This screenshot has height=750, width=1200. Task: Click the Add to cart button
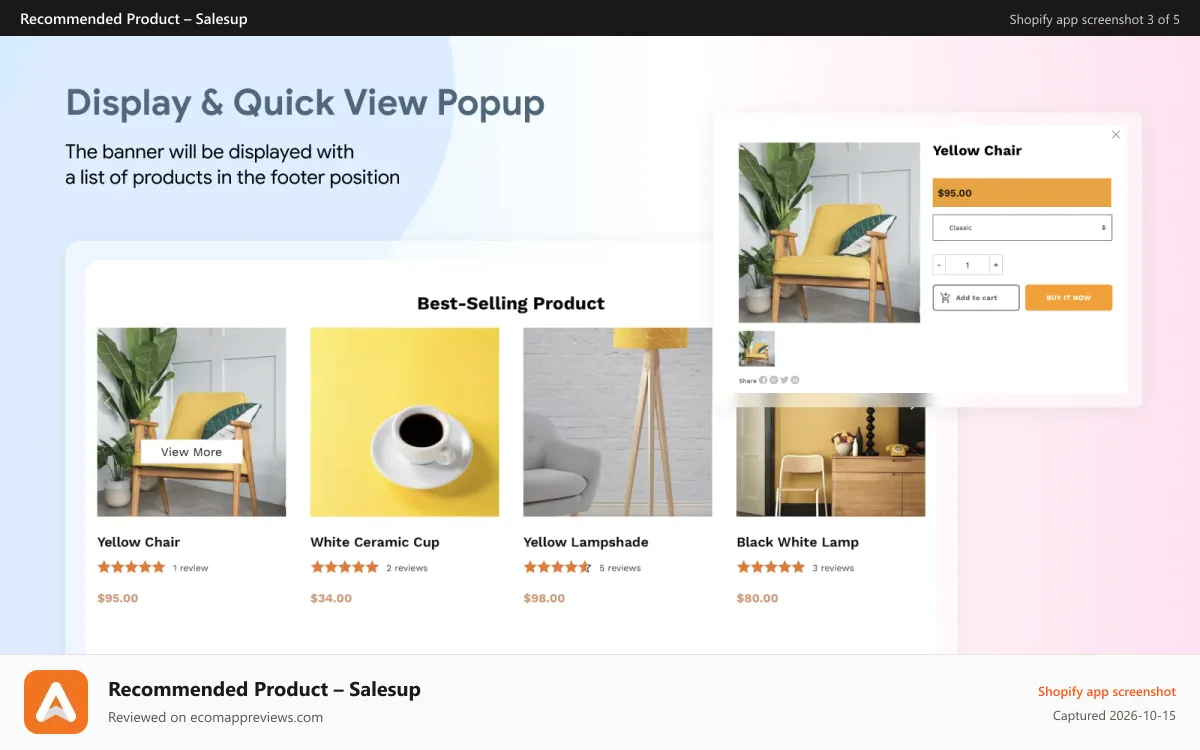[x=976, y=298]
